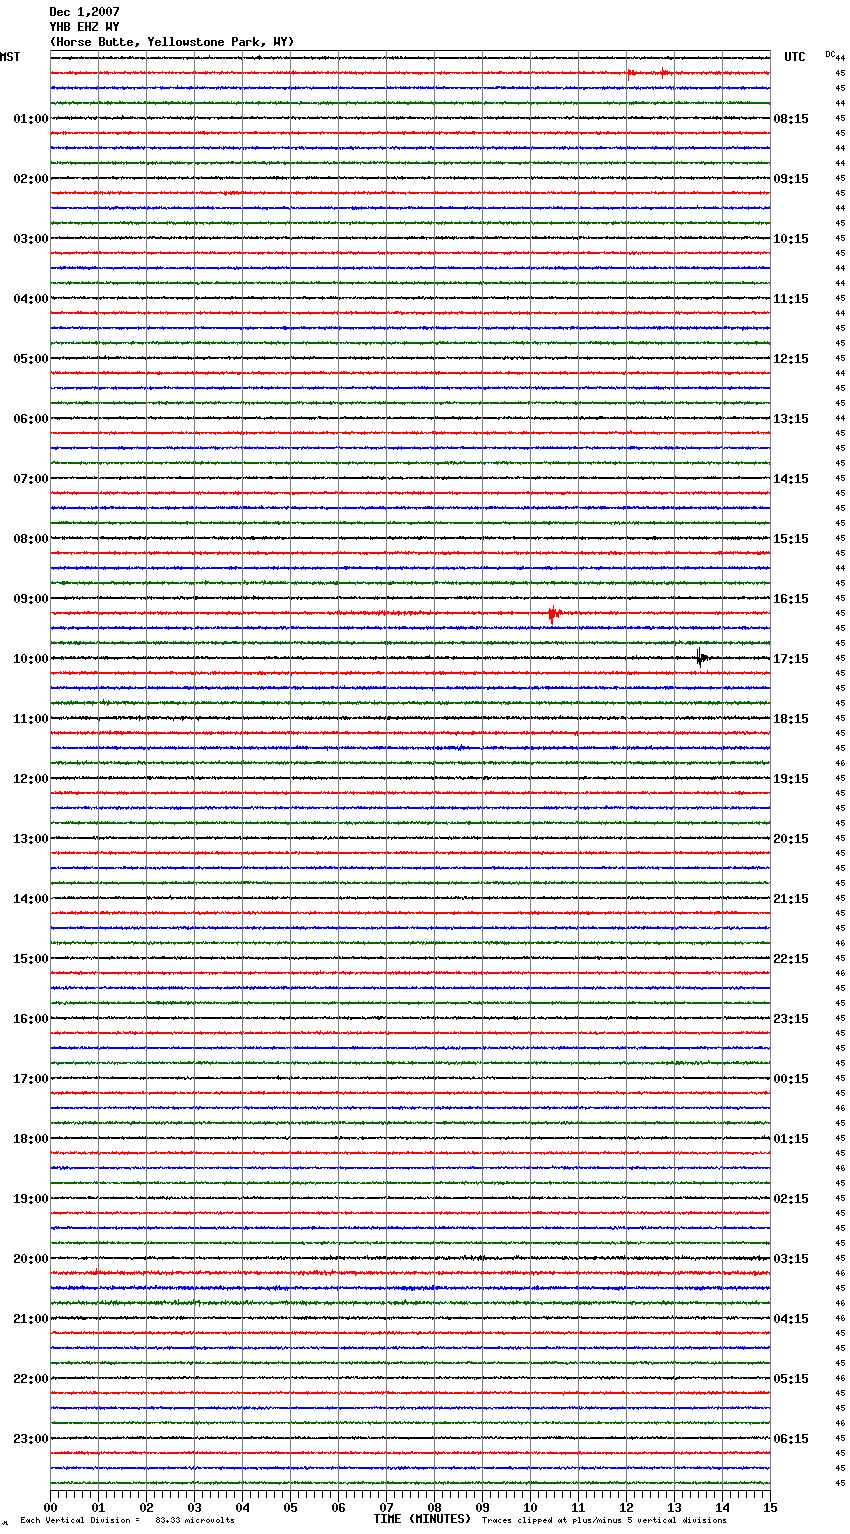This screenshot has width=850, height=1534.
Task: Select the 10:00 MST row label
Action: [x=31, y=659]
